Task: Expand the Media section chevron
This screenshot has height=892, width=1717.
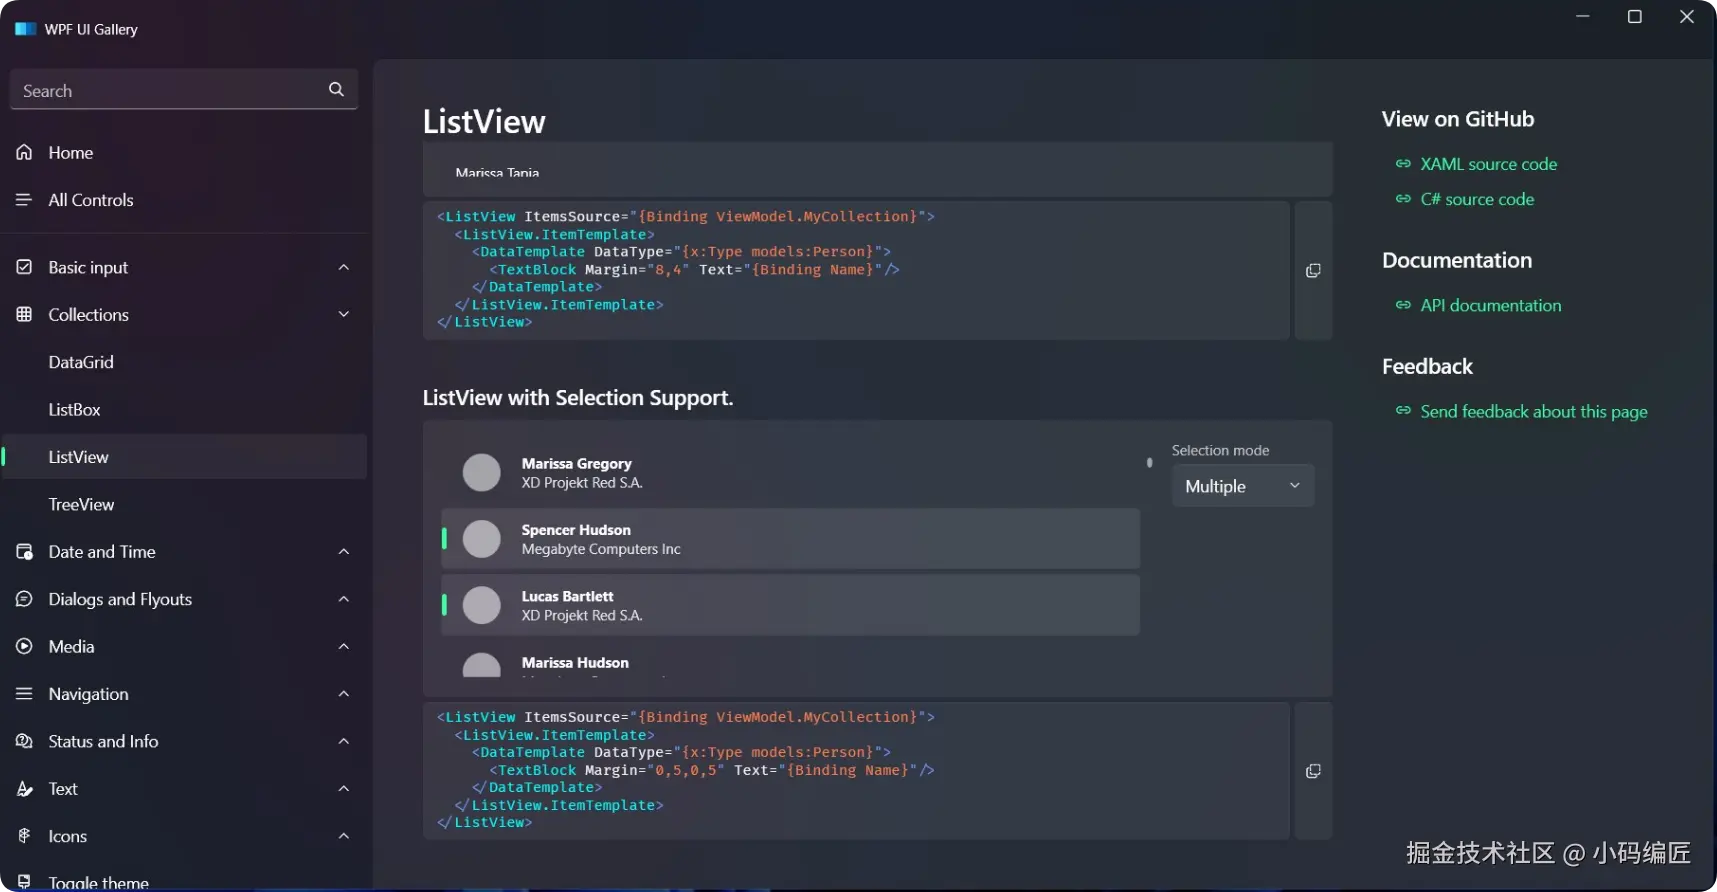Action: click(343, 646)
